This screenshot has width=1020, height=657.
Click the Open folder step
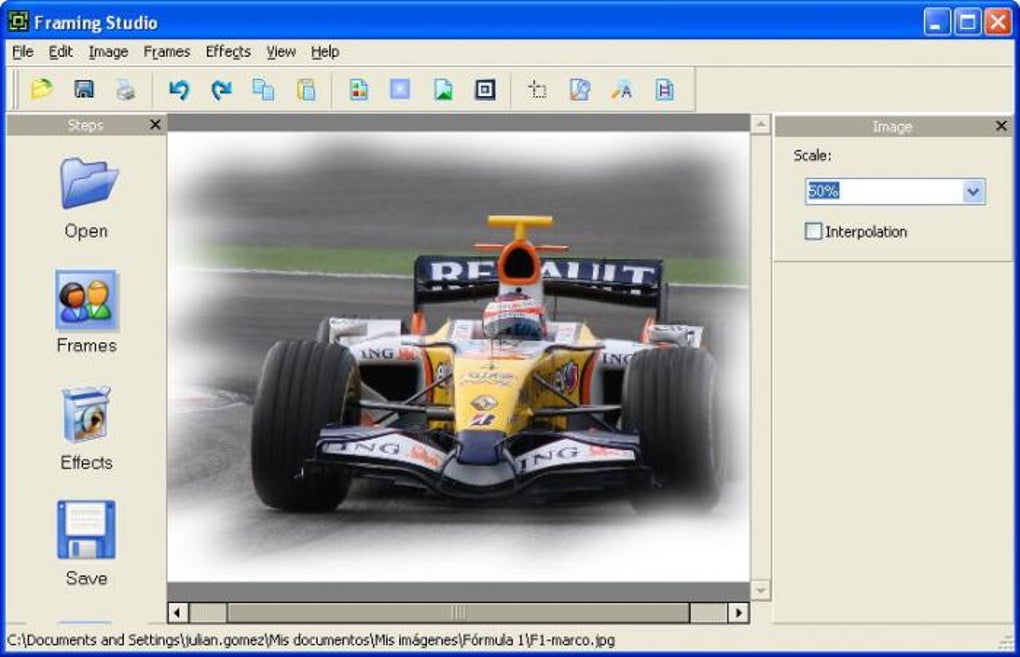(x=87, y=198)
